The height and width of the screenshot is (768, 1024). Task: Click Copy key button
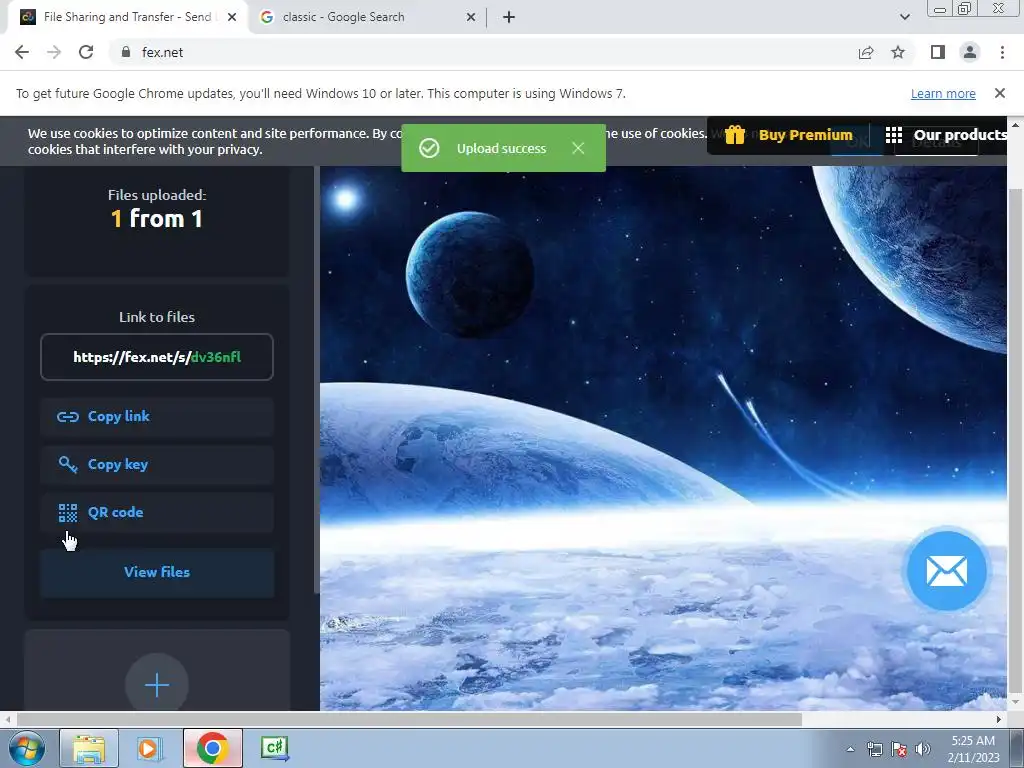click(x=157, y=464)
